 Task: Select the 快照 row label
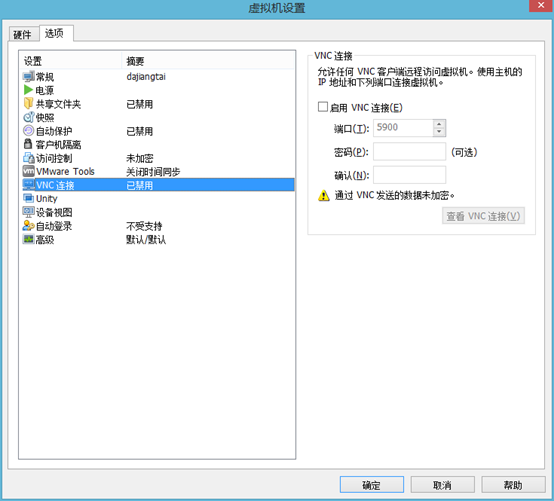pos(45,118)
